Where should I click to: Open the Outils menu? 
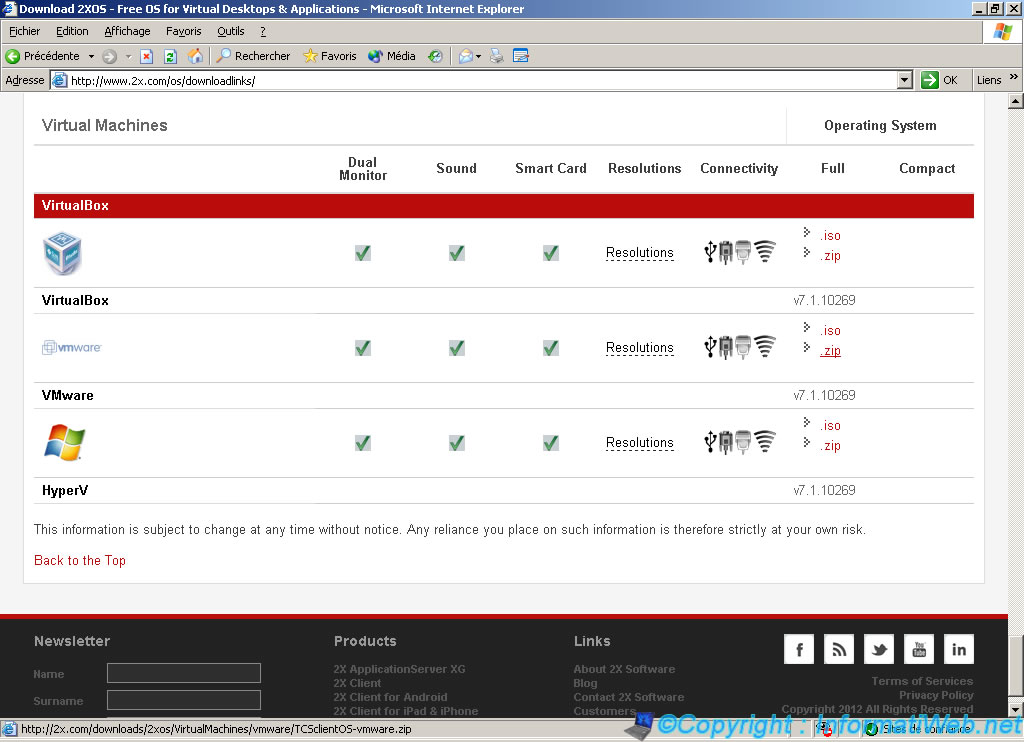coord(231,31)
